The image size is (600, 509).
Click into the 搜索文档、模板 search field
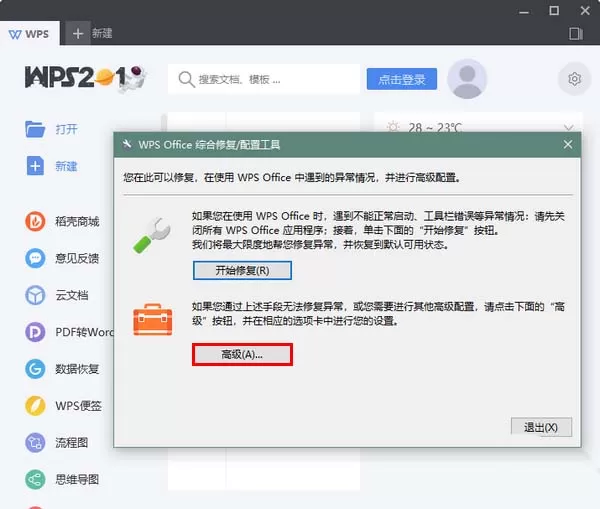coord(264,79)
